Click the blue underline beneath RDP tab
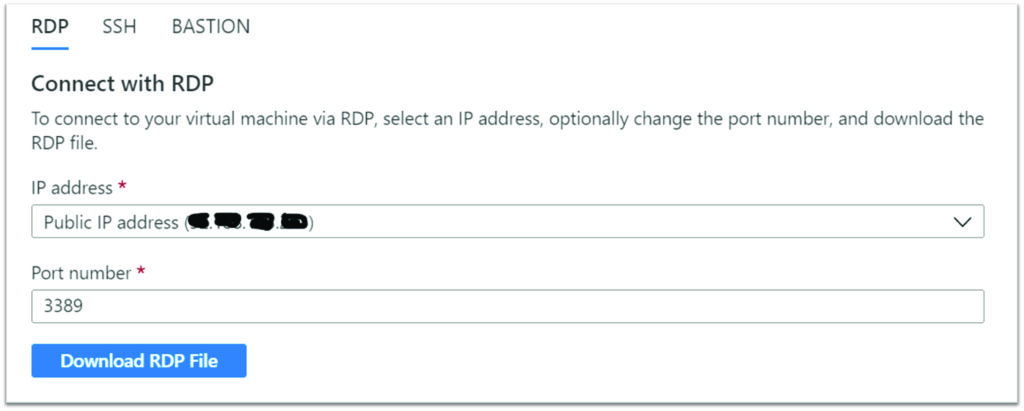 (50, 48)
